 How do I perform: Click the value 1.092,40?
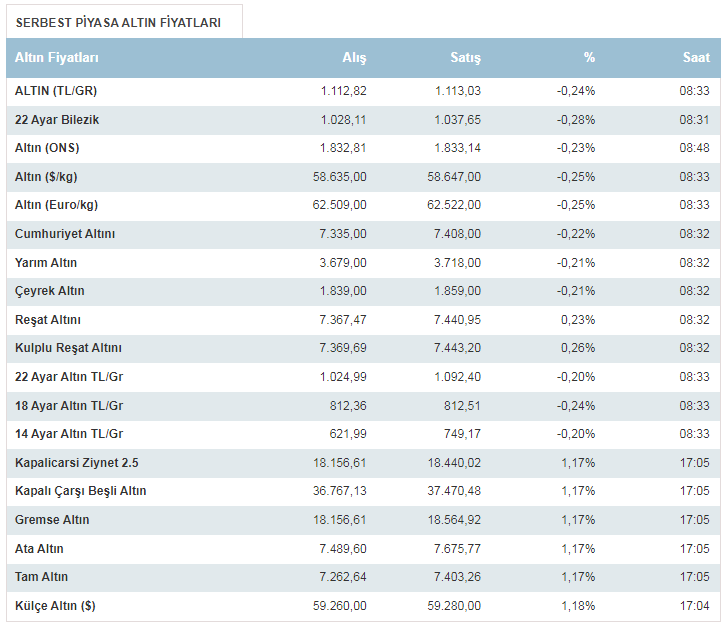(457, 377)
